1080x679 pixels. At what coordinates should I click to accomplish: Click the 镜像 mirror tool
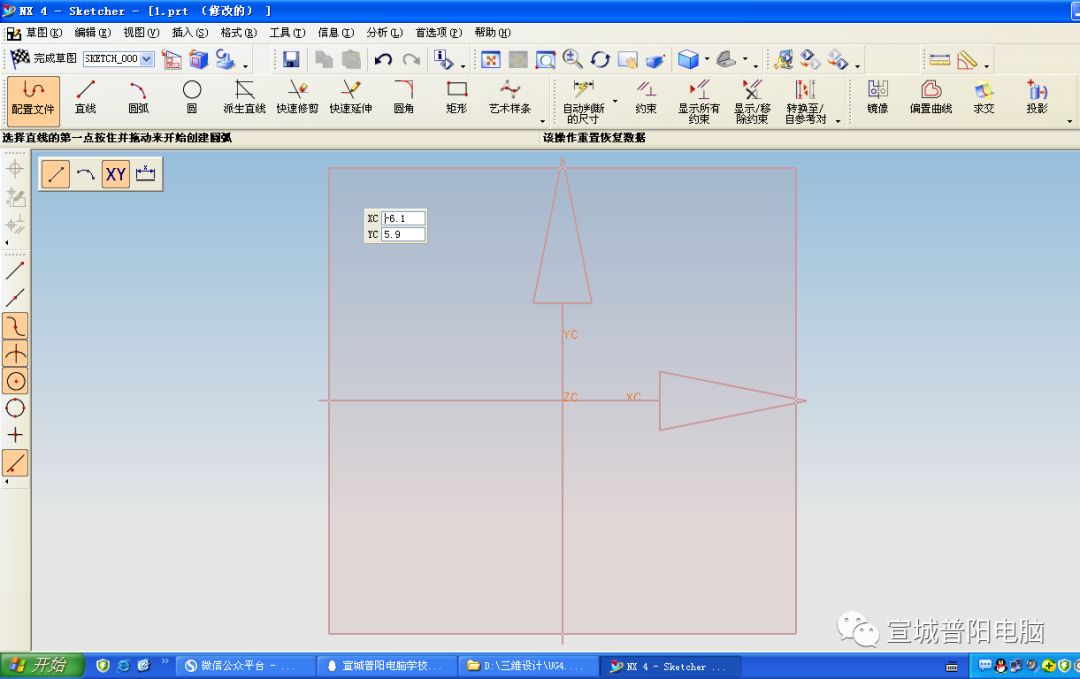point(877,100)
